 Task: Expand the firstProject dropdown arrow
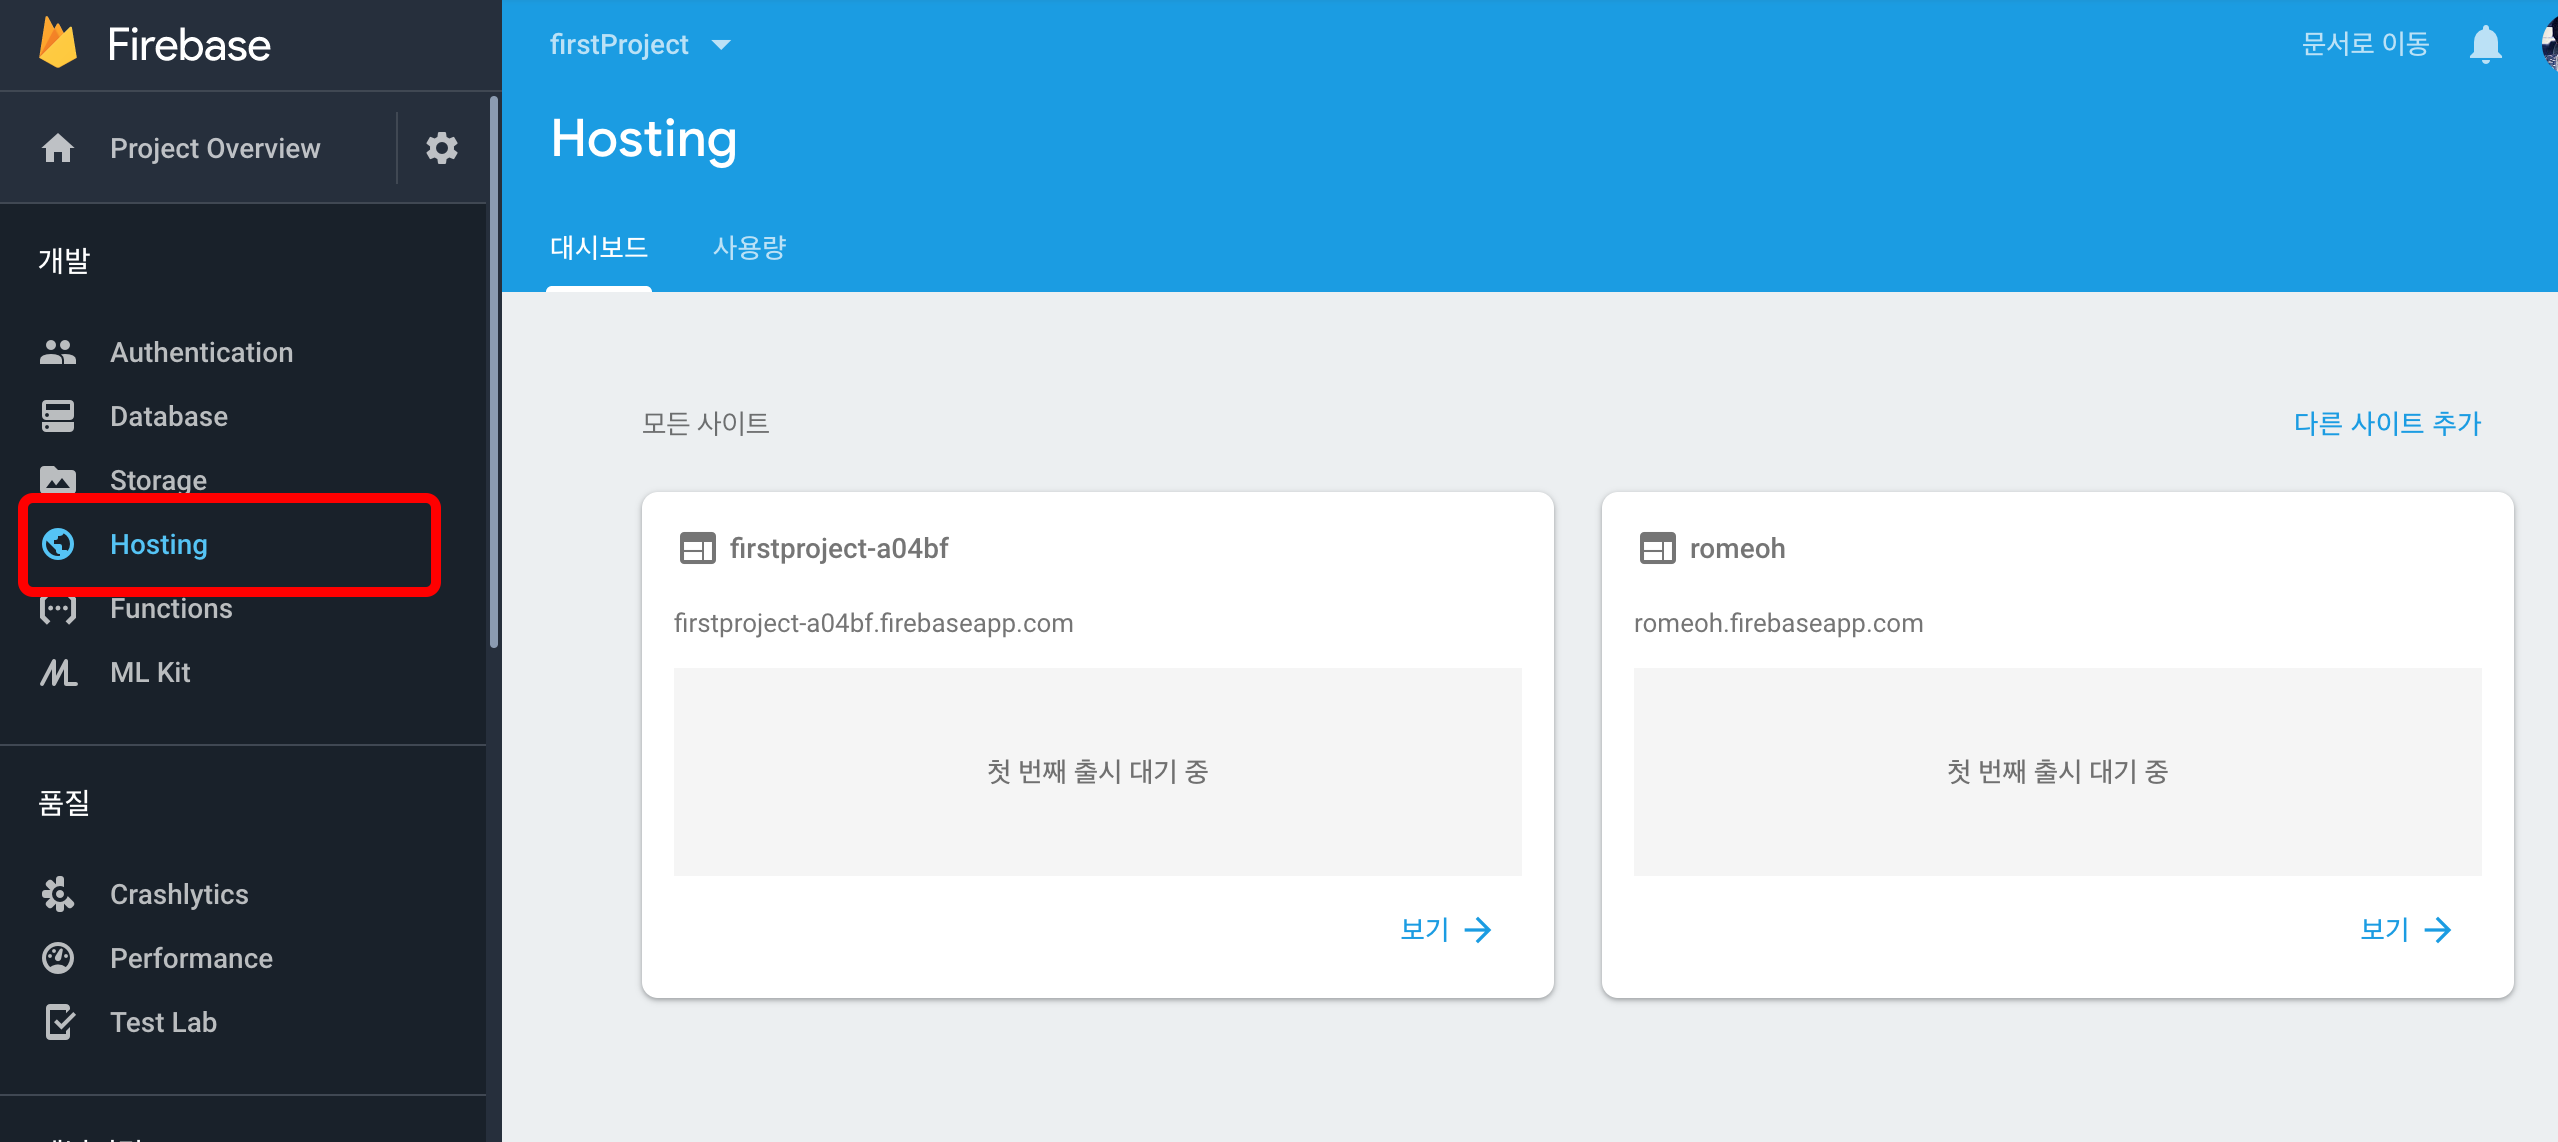click(x=721, y=45)
